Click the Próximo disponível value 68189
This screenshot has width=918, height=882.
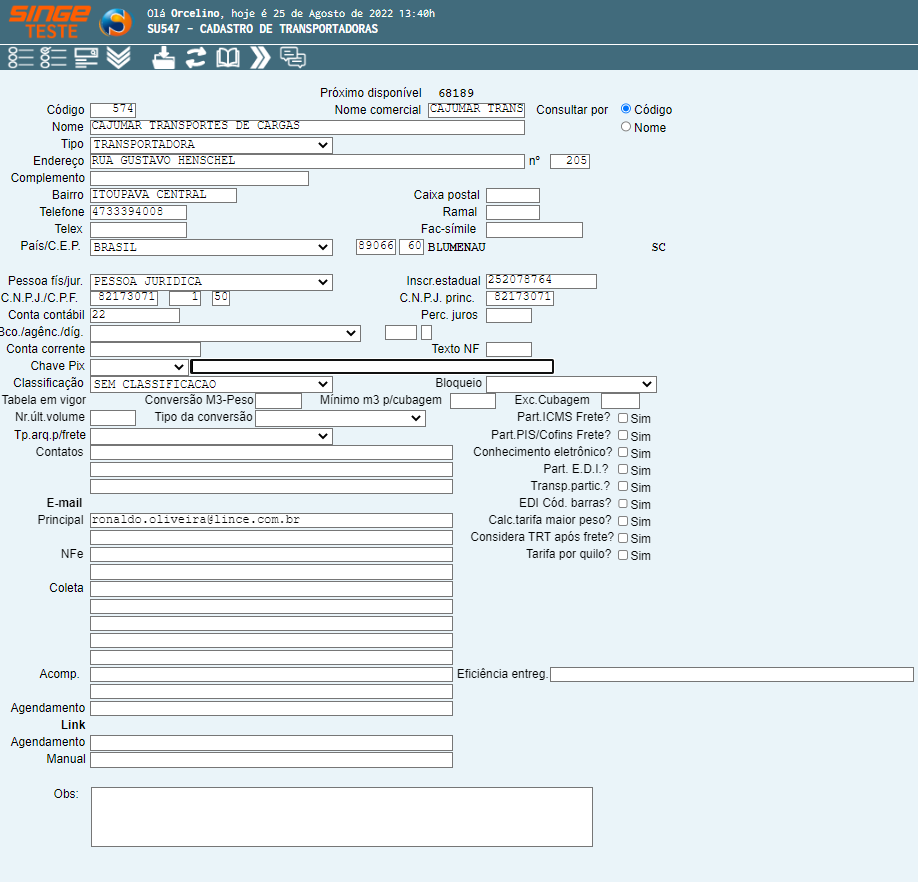(x=456, y=93)
